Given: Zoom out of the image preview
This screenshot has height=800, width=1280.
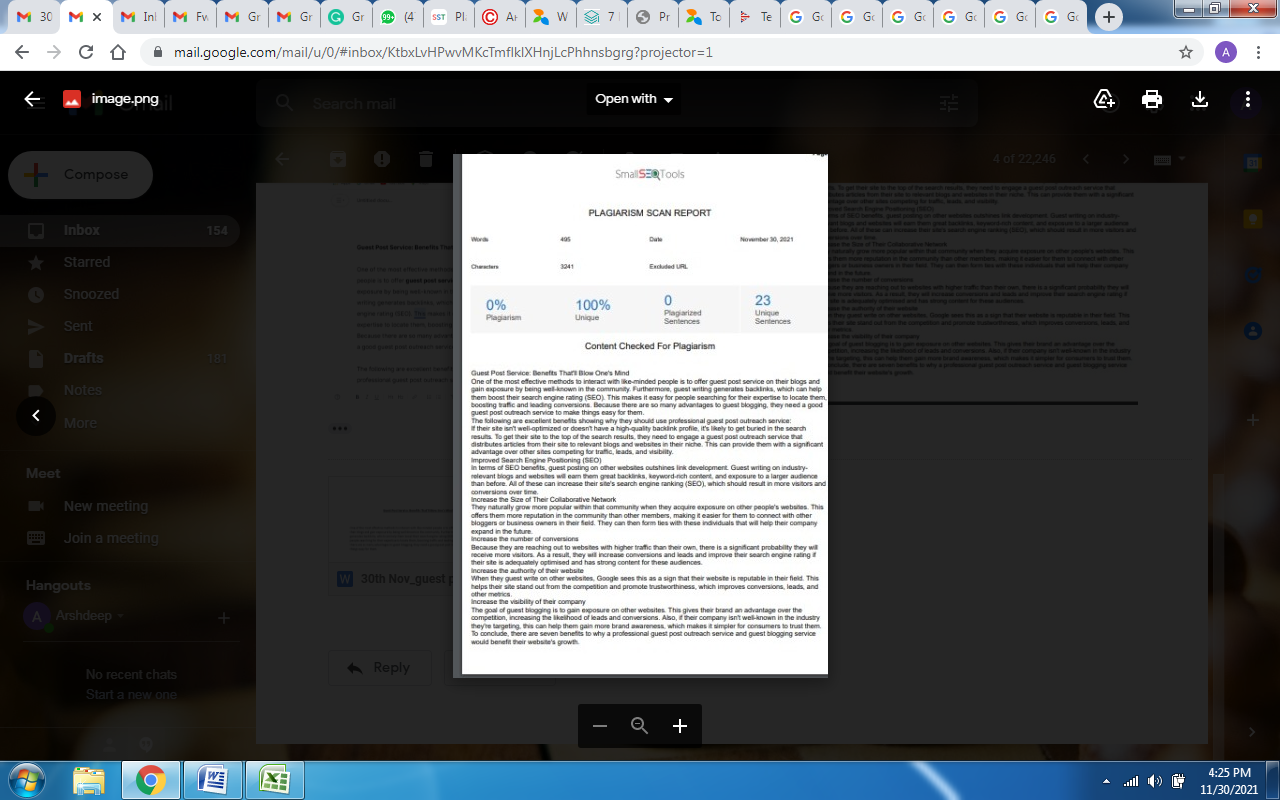Looking at the screenshot, I should tap(600, 726).
